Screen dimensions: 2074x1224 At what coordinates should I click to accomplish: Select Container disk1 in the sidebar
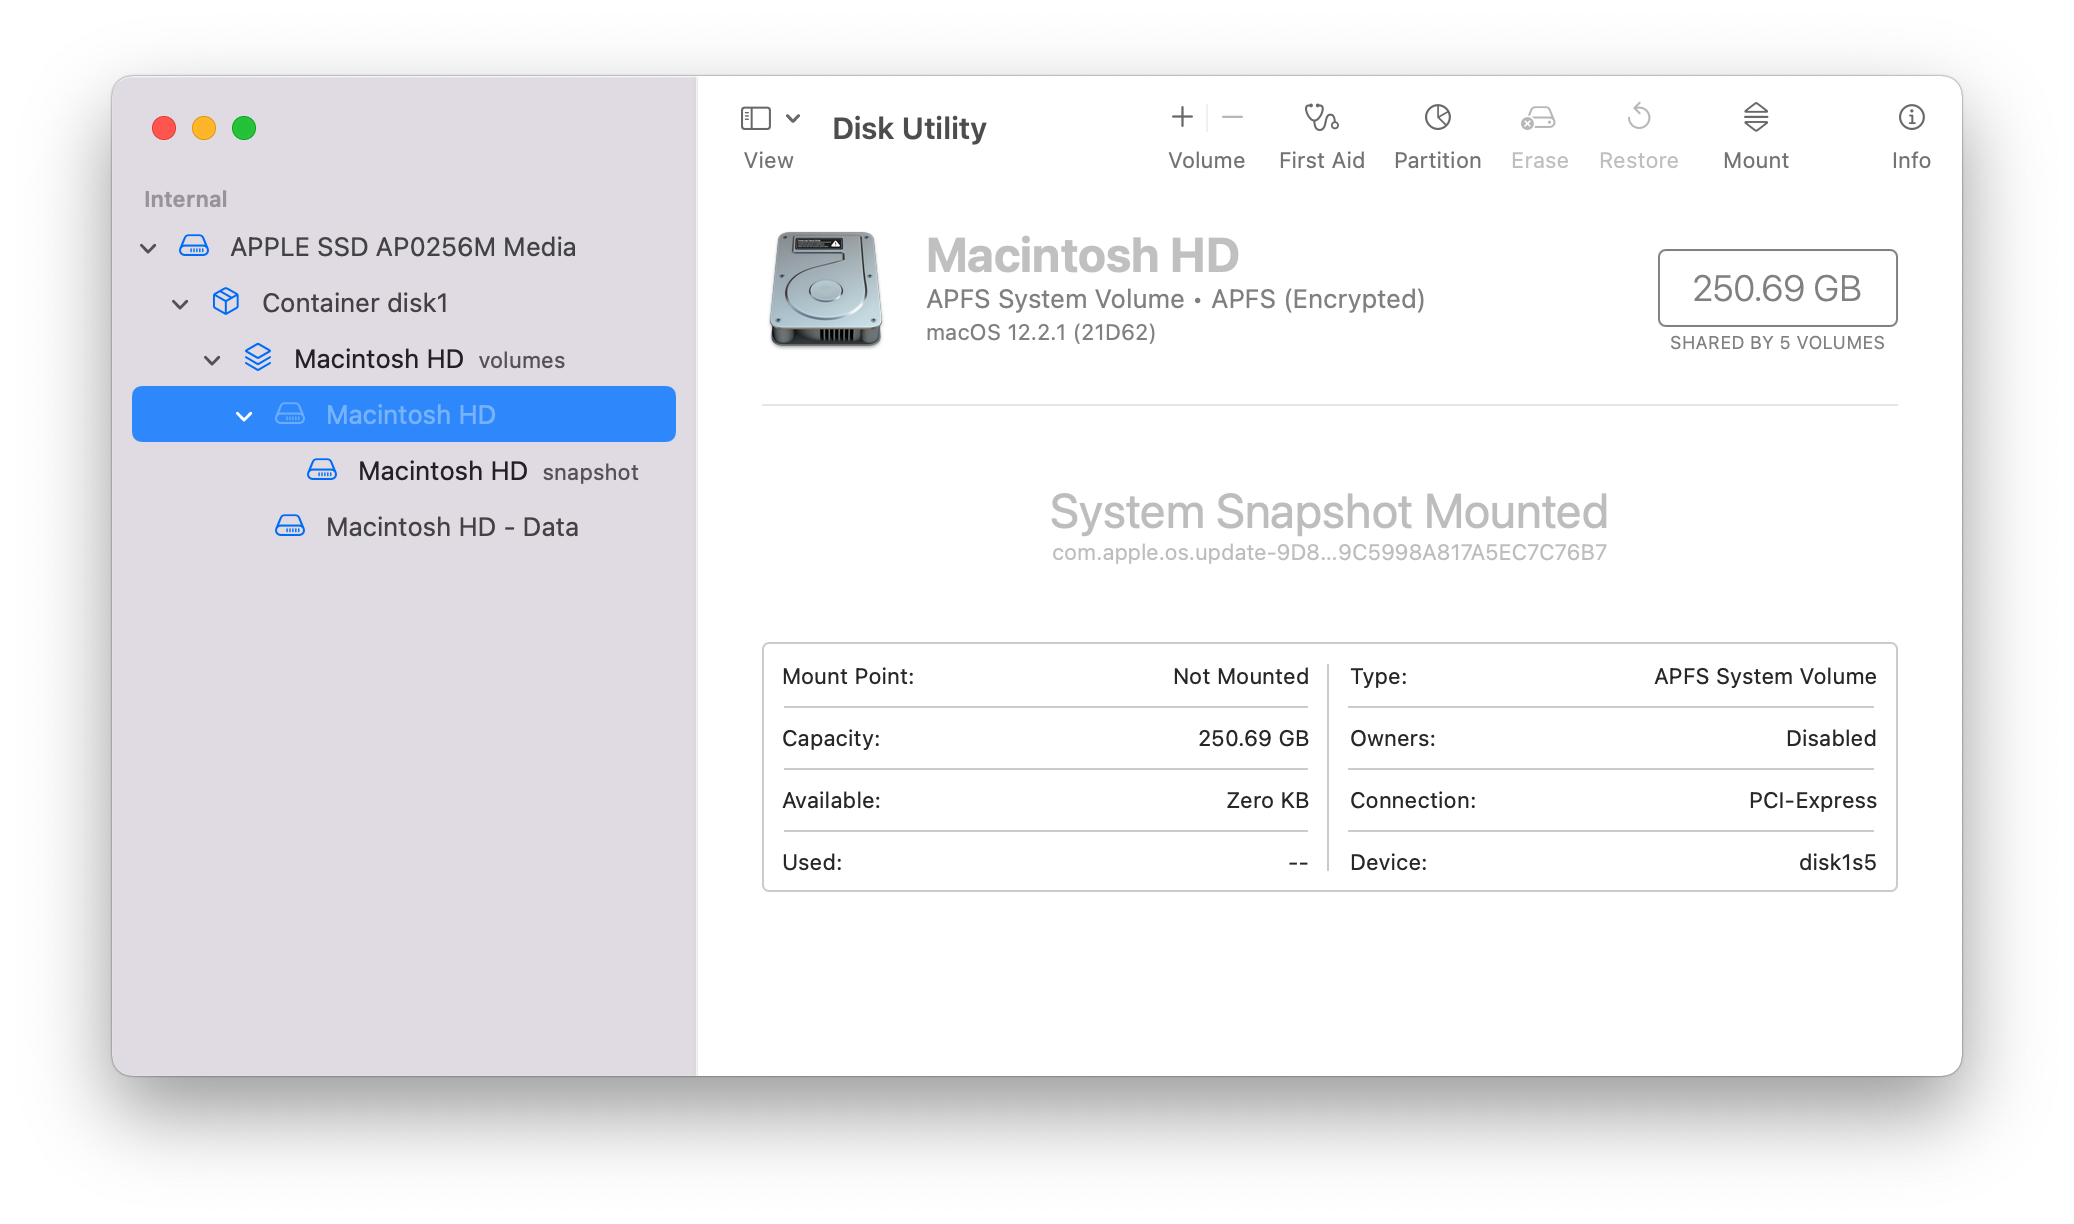coord(354,303)
